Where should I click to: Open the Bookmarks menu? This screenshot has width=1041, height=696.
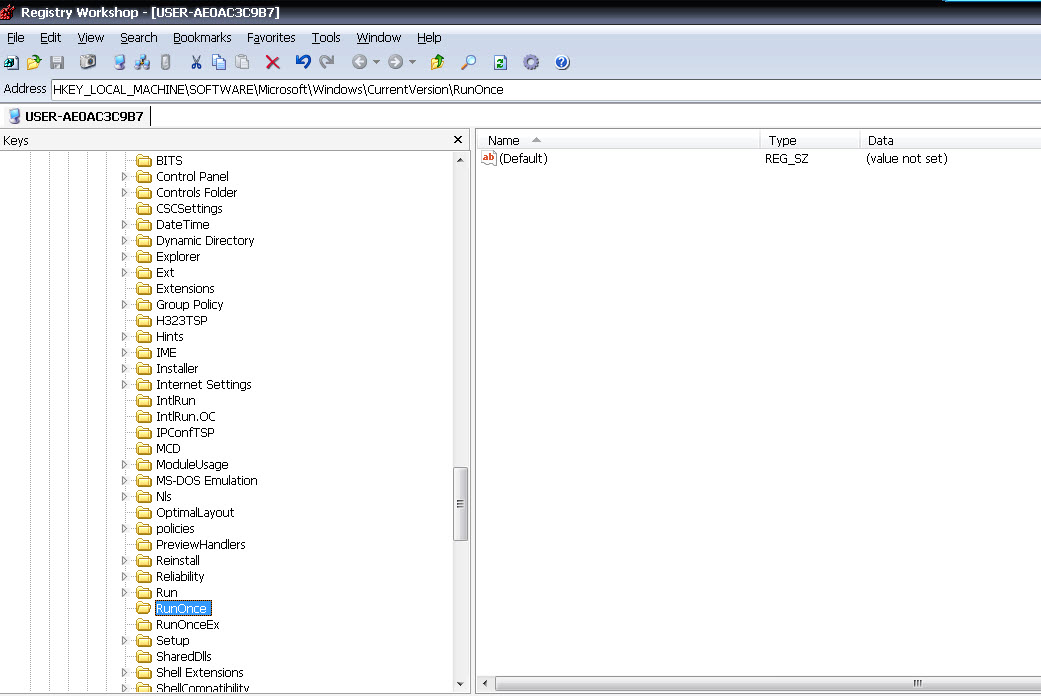click(x=202, y=37)
